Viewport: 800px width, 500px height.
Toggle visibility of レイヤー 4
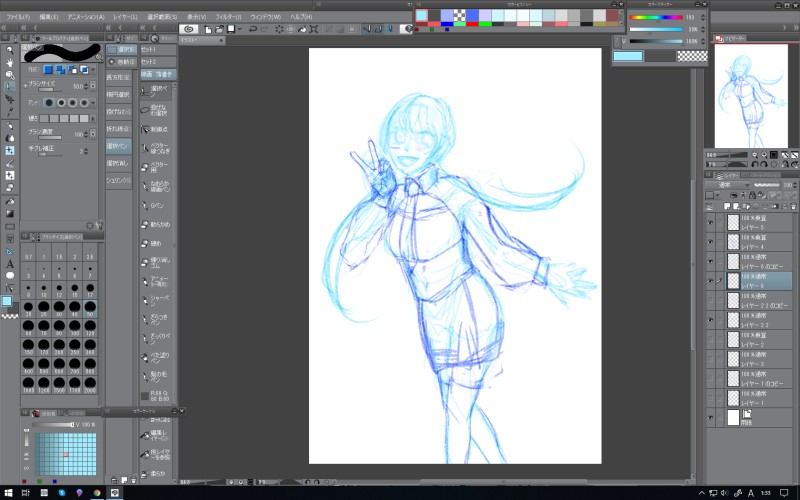(710, 241)
